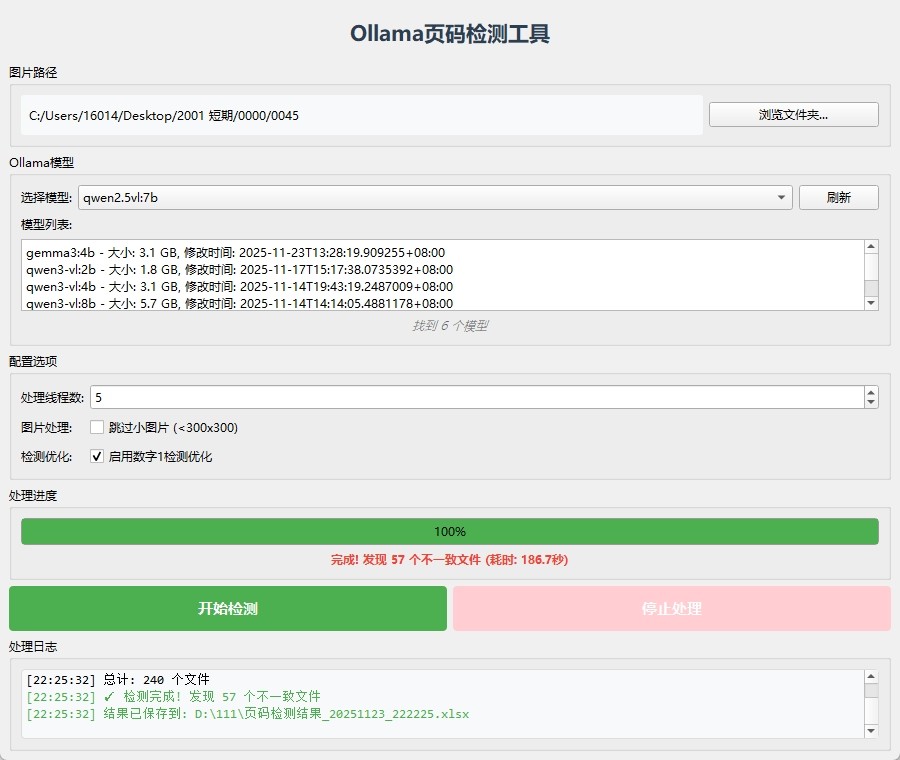
Task: Click the 找到 6 个模型 status text
Action: pyautogui.click(x=450, y=326)
